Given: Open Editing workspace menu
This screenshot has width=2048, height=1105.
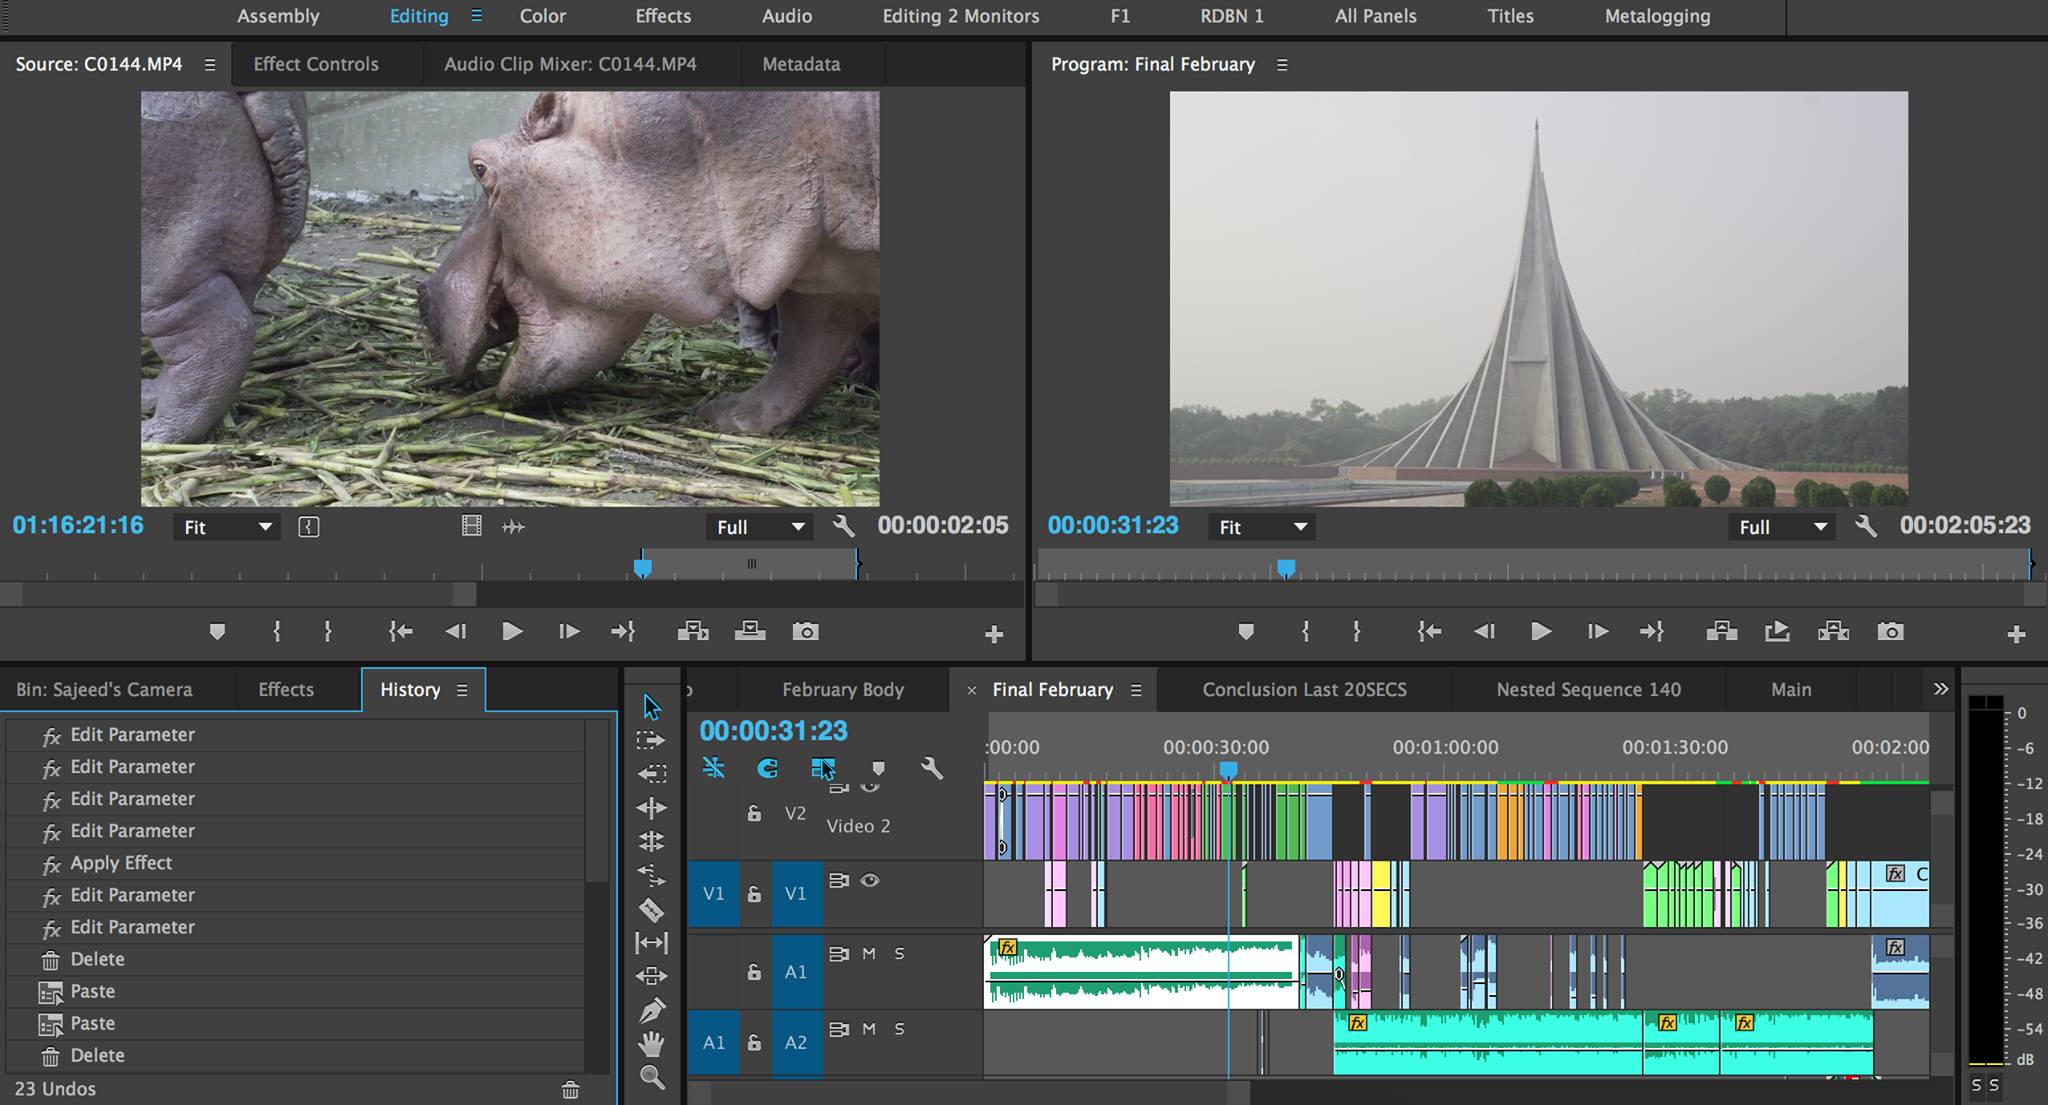Looking at the screenshot, I should 477,16.
